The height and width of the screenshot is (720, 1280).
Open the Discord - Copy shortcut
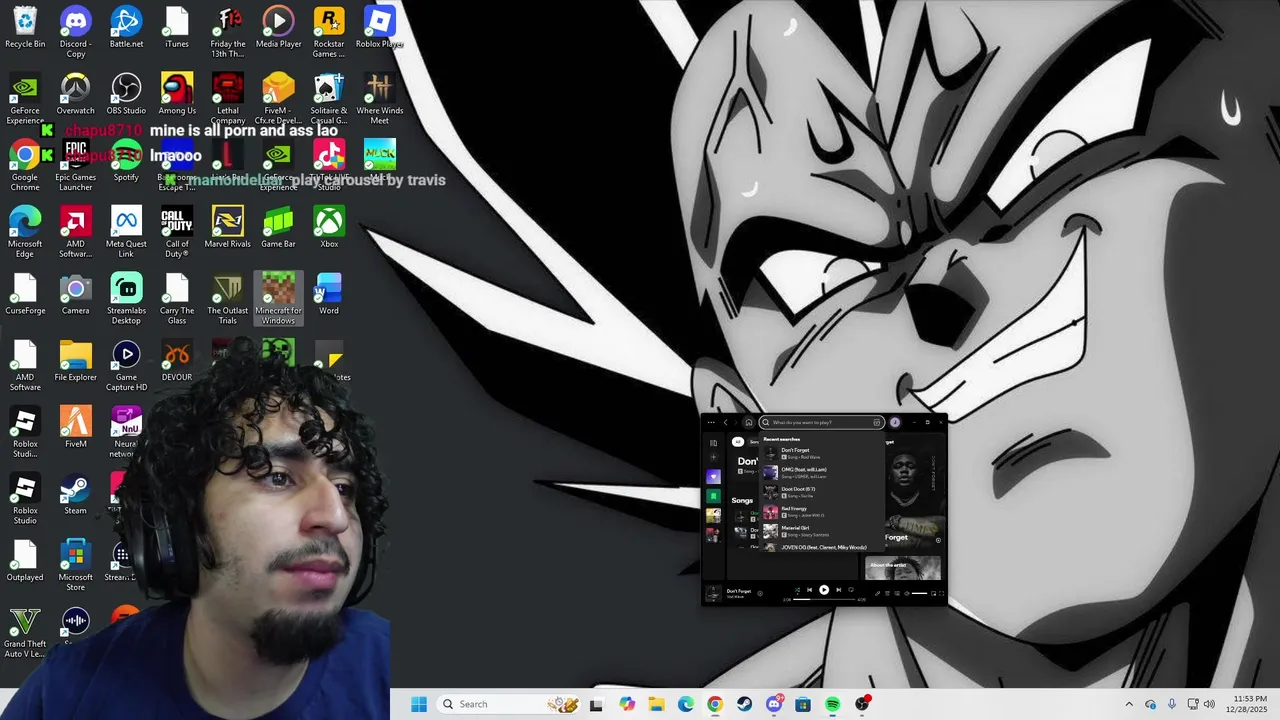[75, 32]
